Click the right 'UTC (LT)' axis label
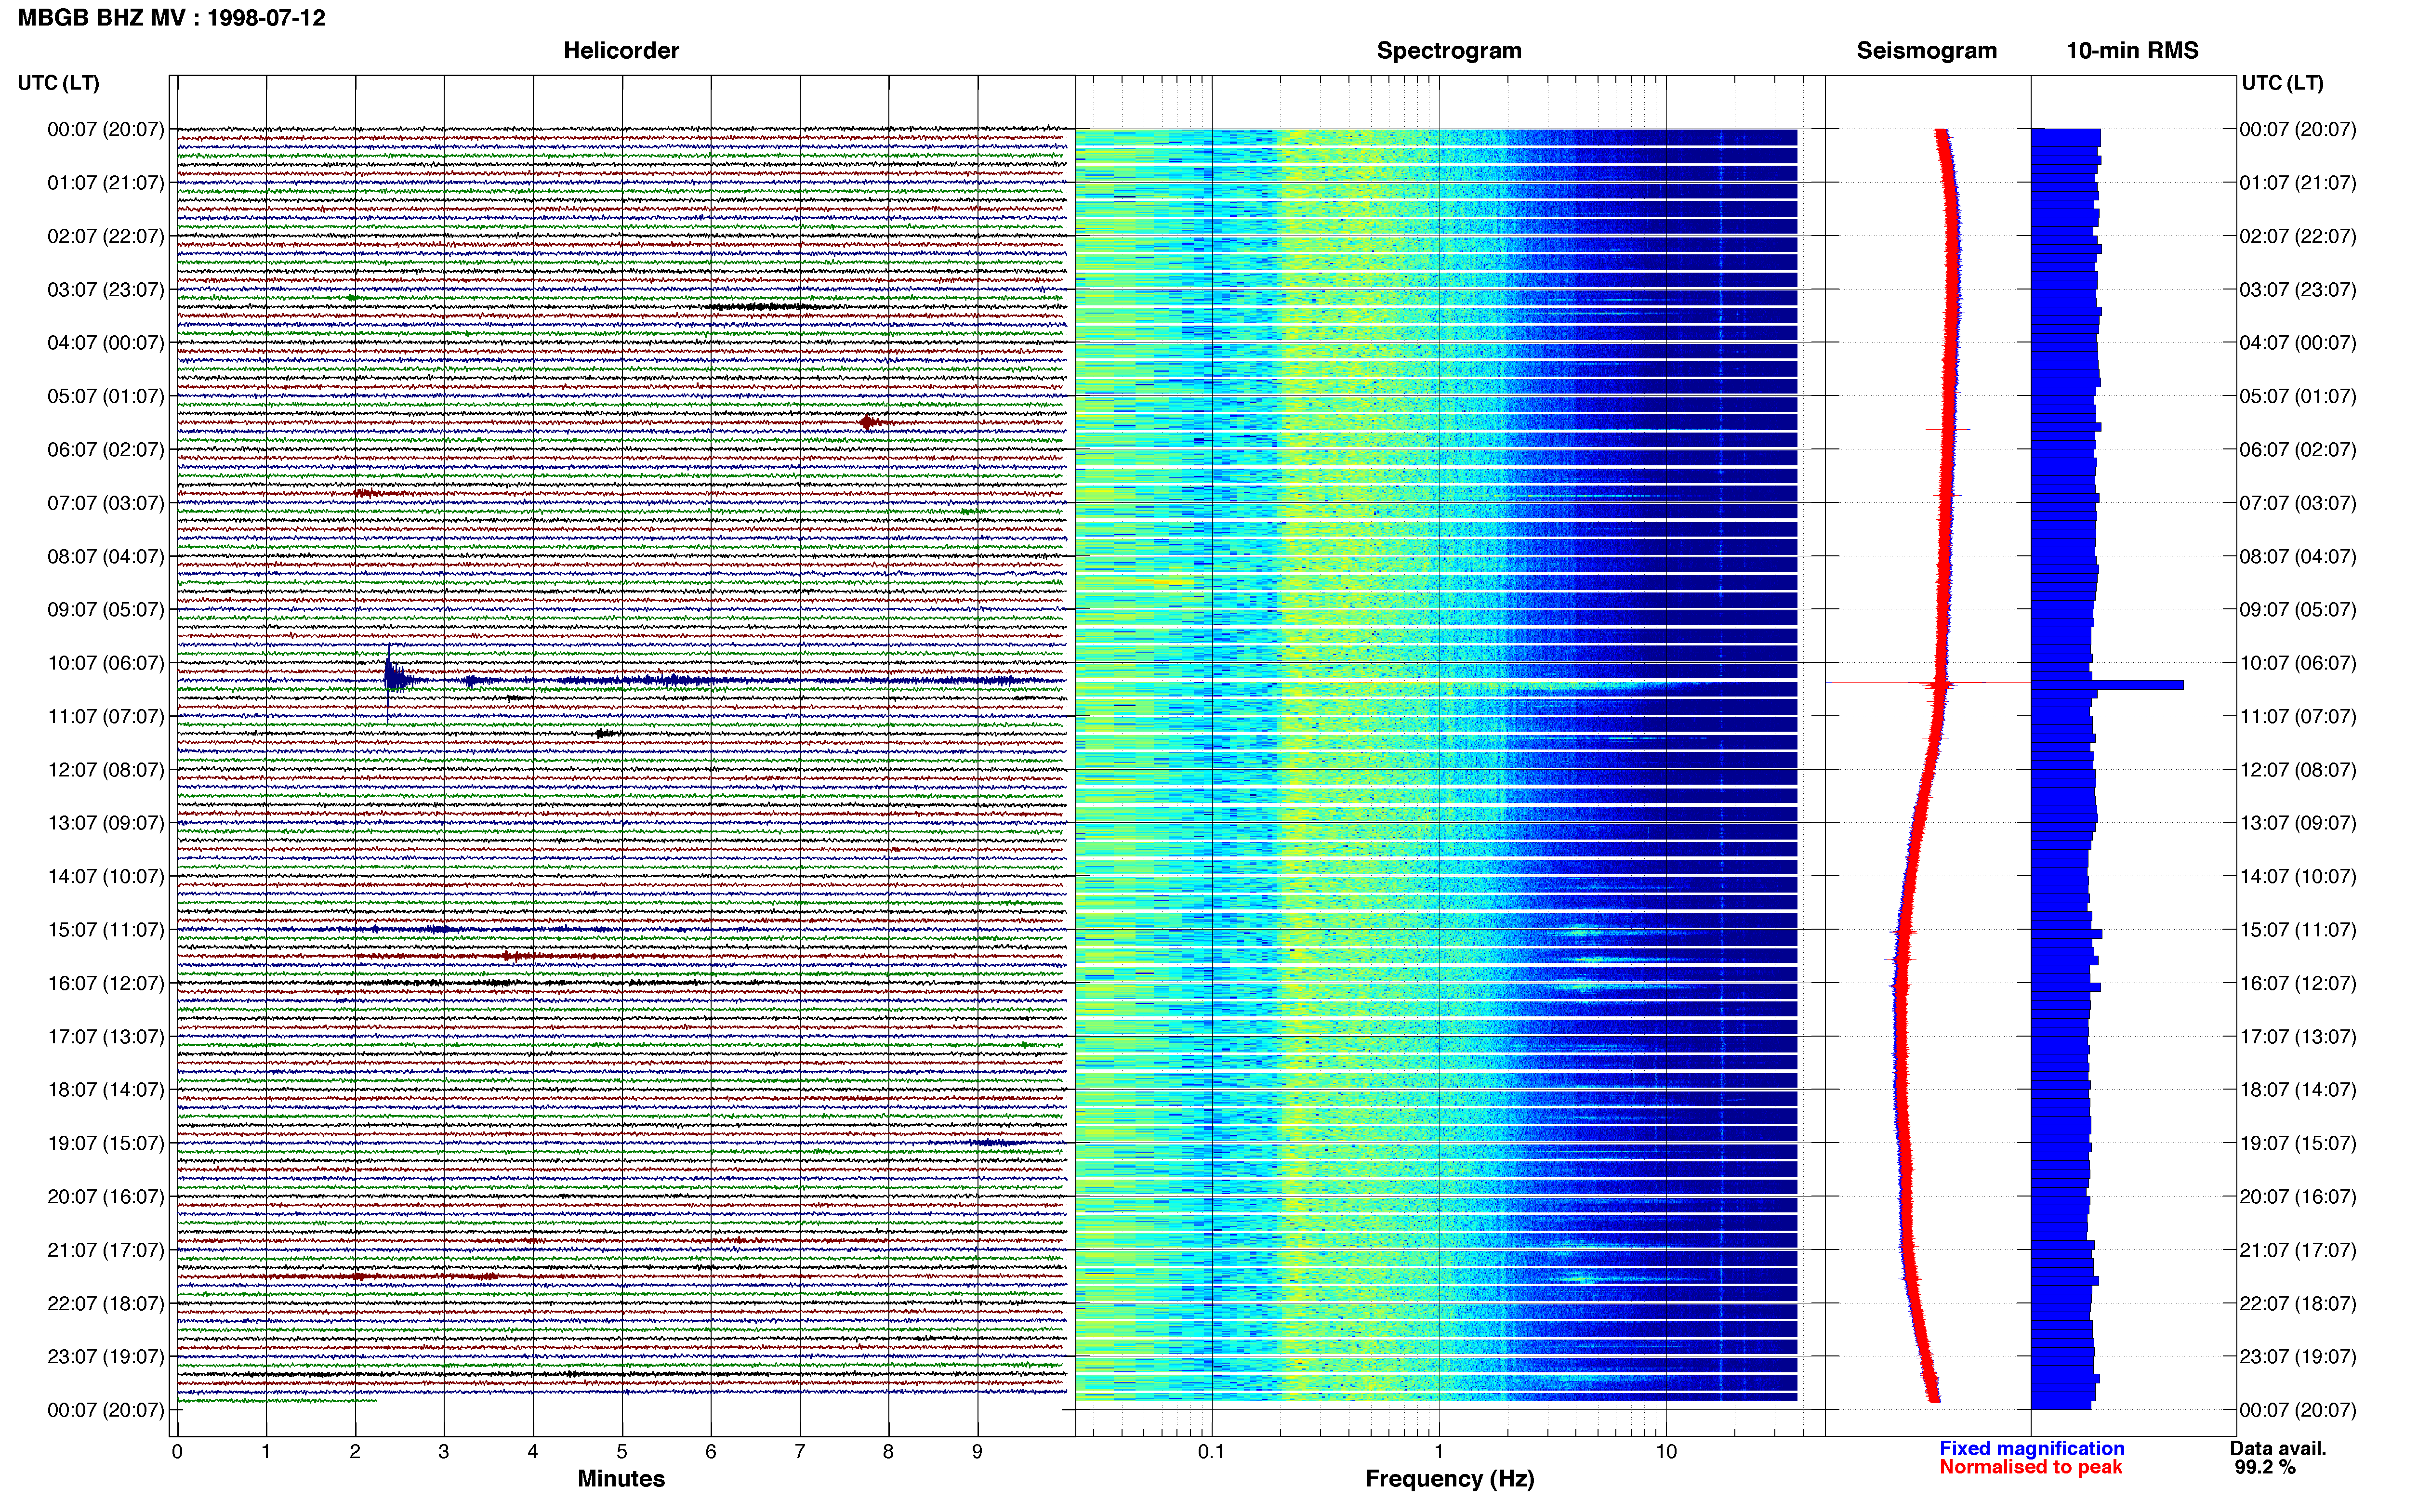The image size is (2418, 1512). point(2282,83)
